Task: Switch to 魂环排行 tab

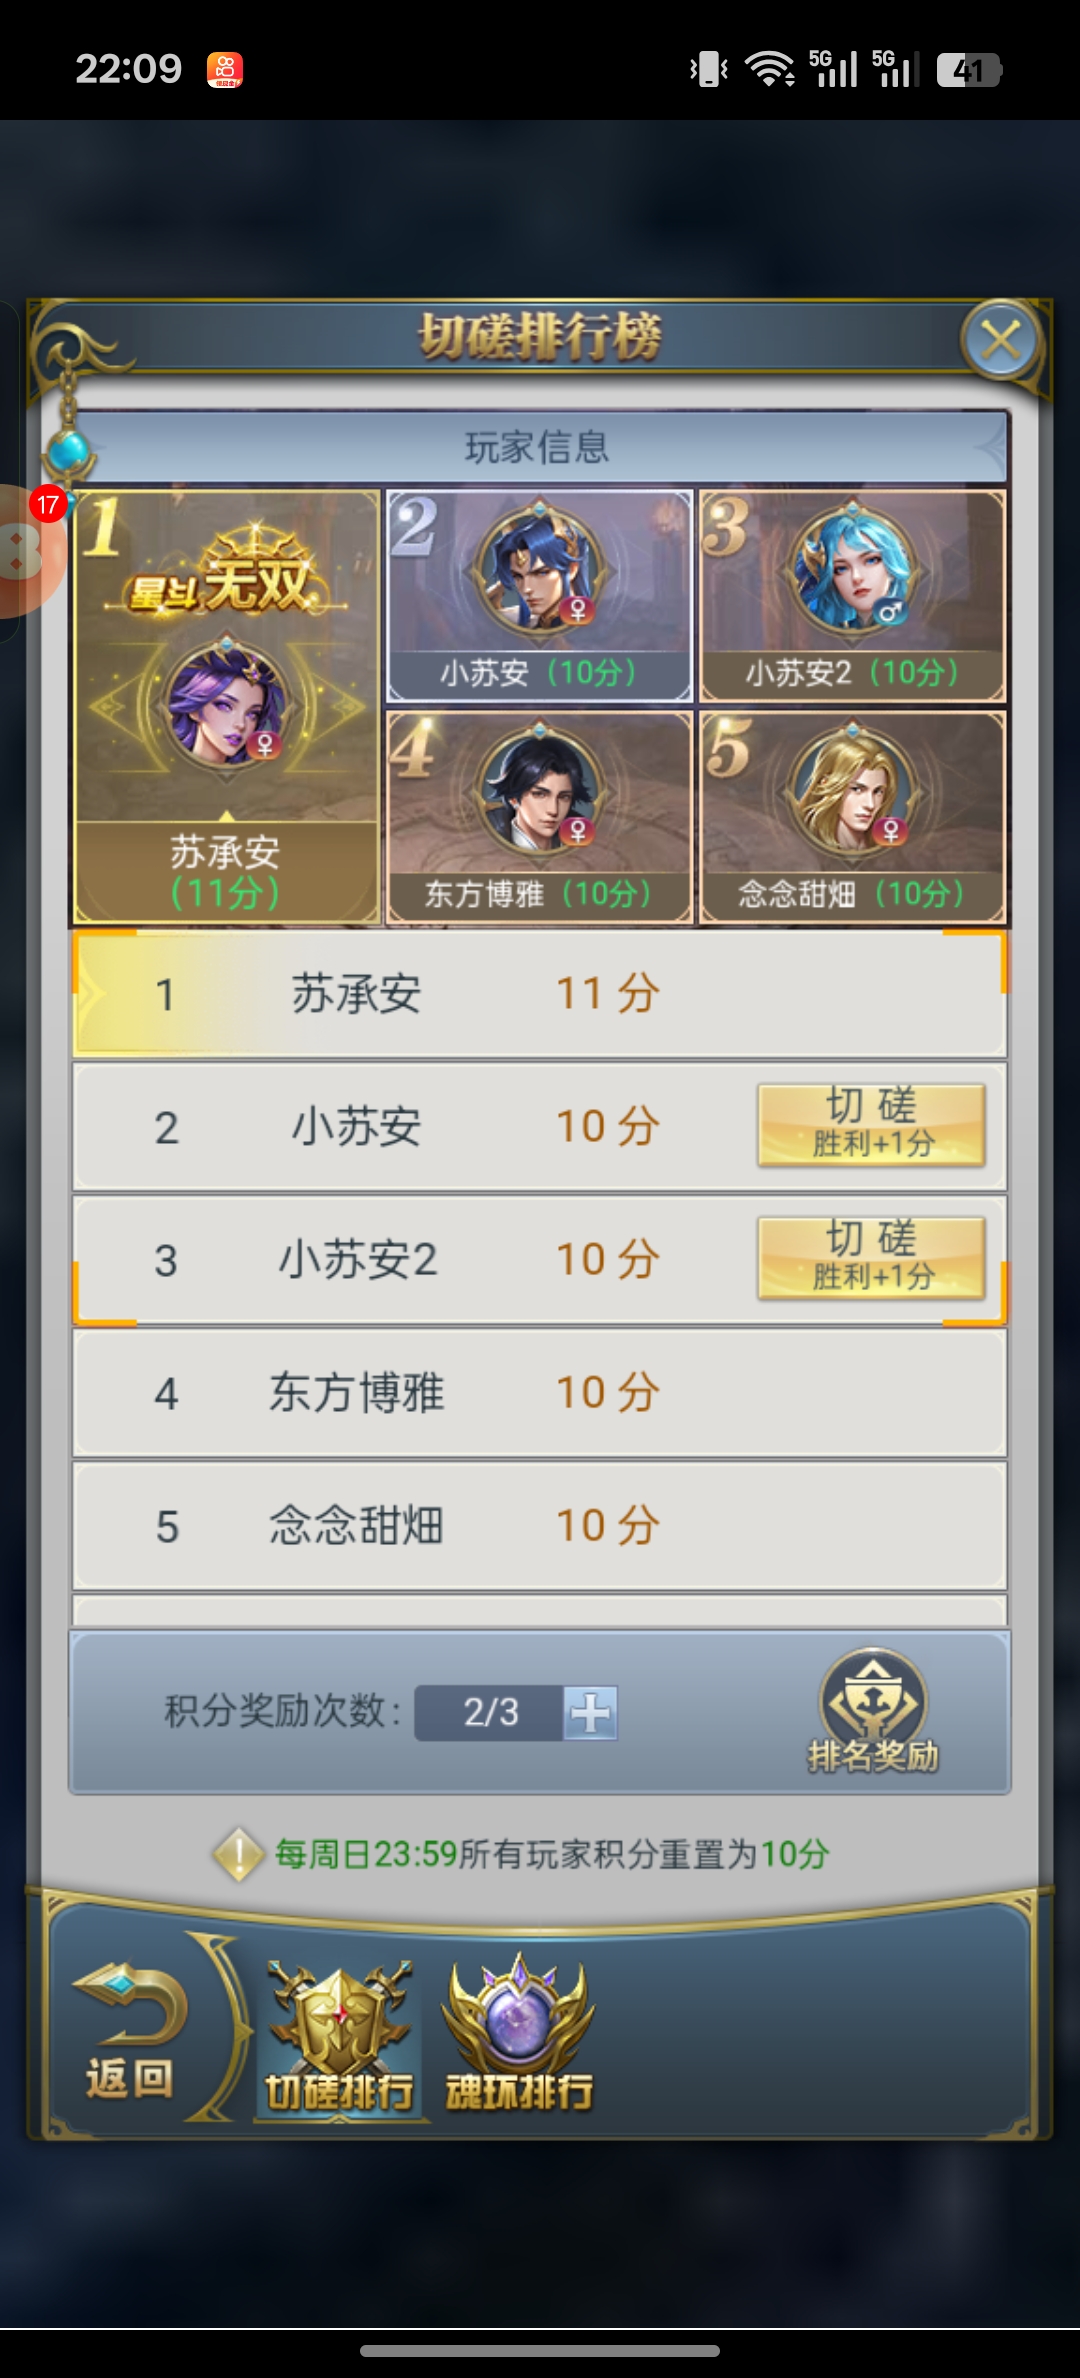Action: pyautogui.click(x=518, y=2034)
